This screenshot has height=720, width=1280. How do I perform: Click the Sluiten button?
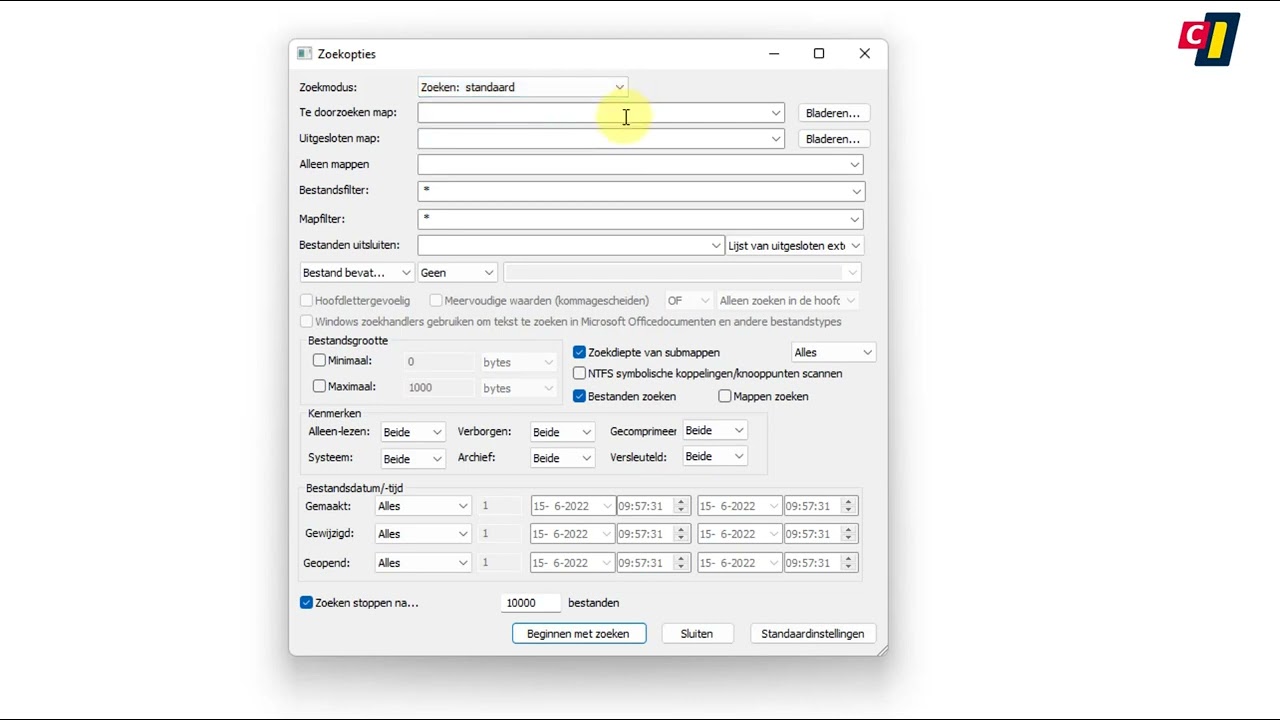click(x=696, y=634)
